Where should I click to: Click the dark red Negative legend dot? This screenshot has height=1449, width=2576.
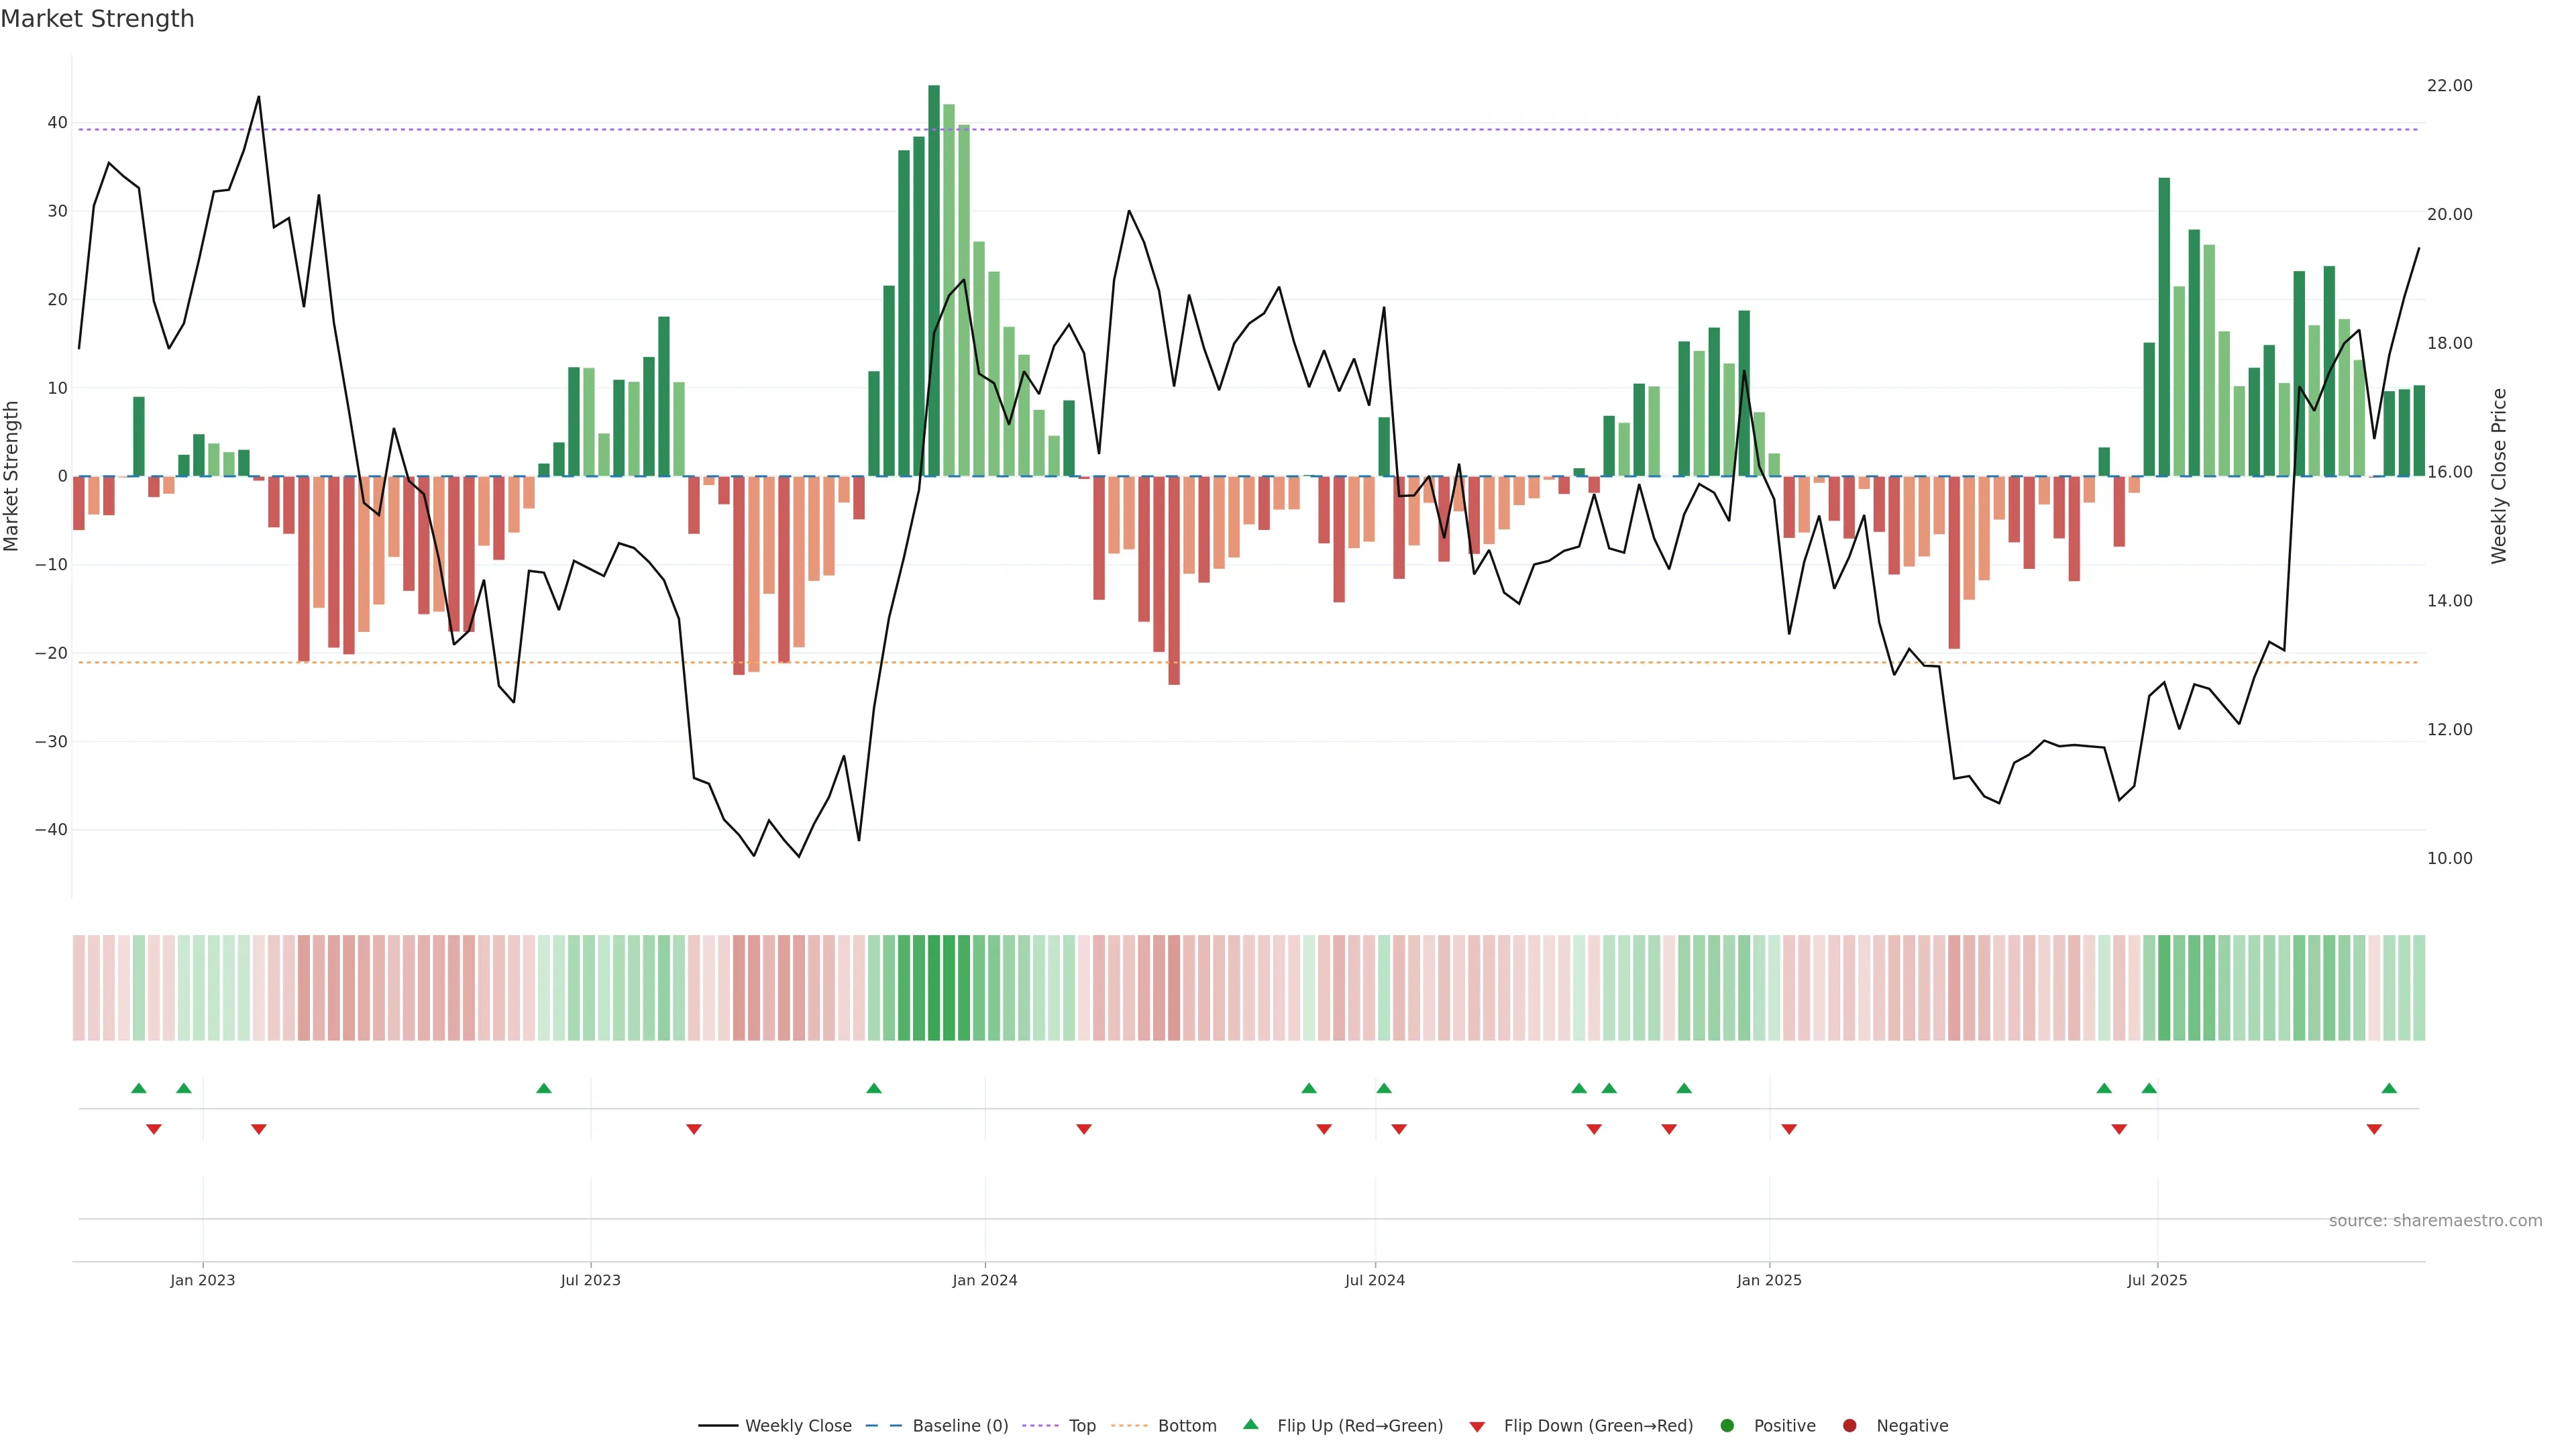click(x=1849, y=1426)
